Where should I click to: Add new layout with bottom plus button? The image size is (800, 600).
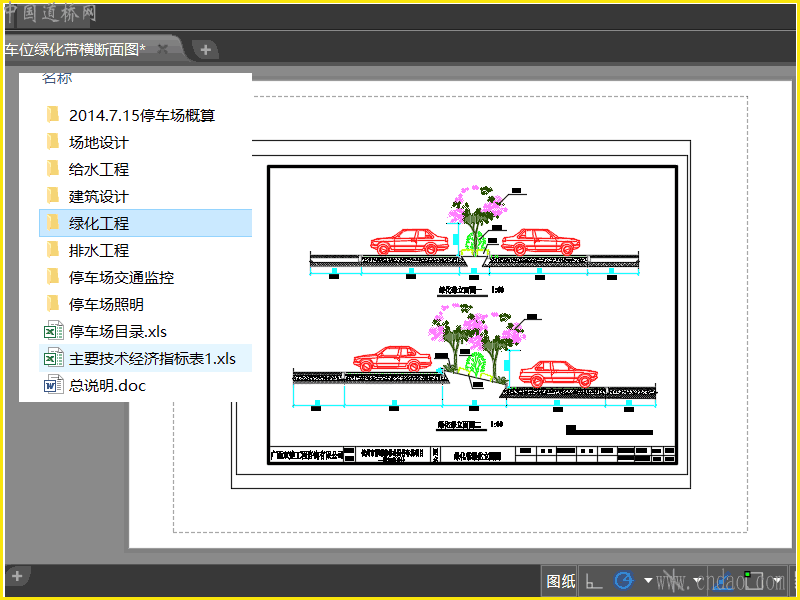17,576
